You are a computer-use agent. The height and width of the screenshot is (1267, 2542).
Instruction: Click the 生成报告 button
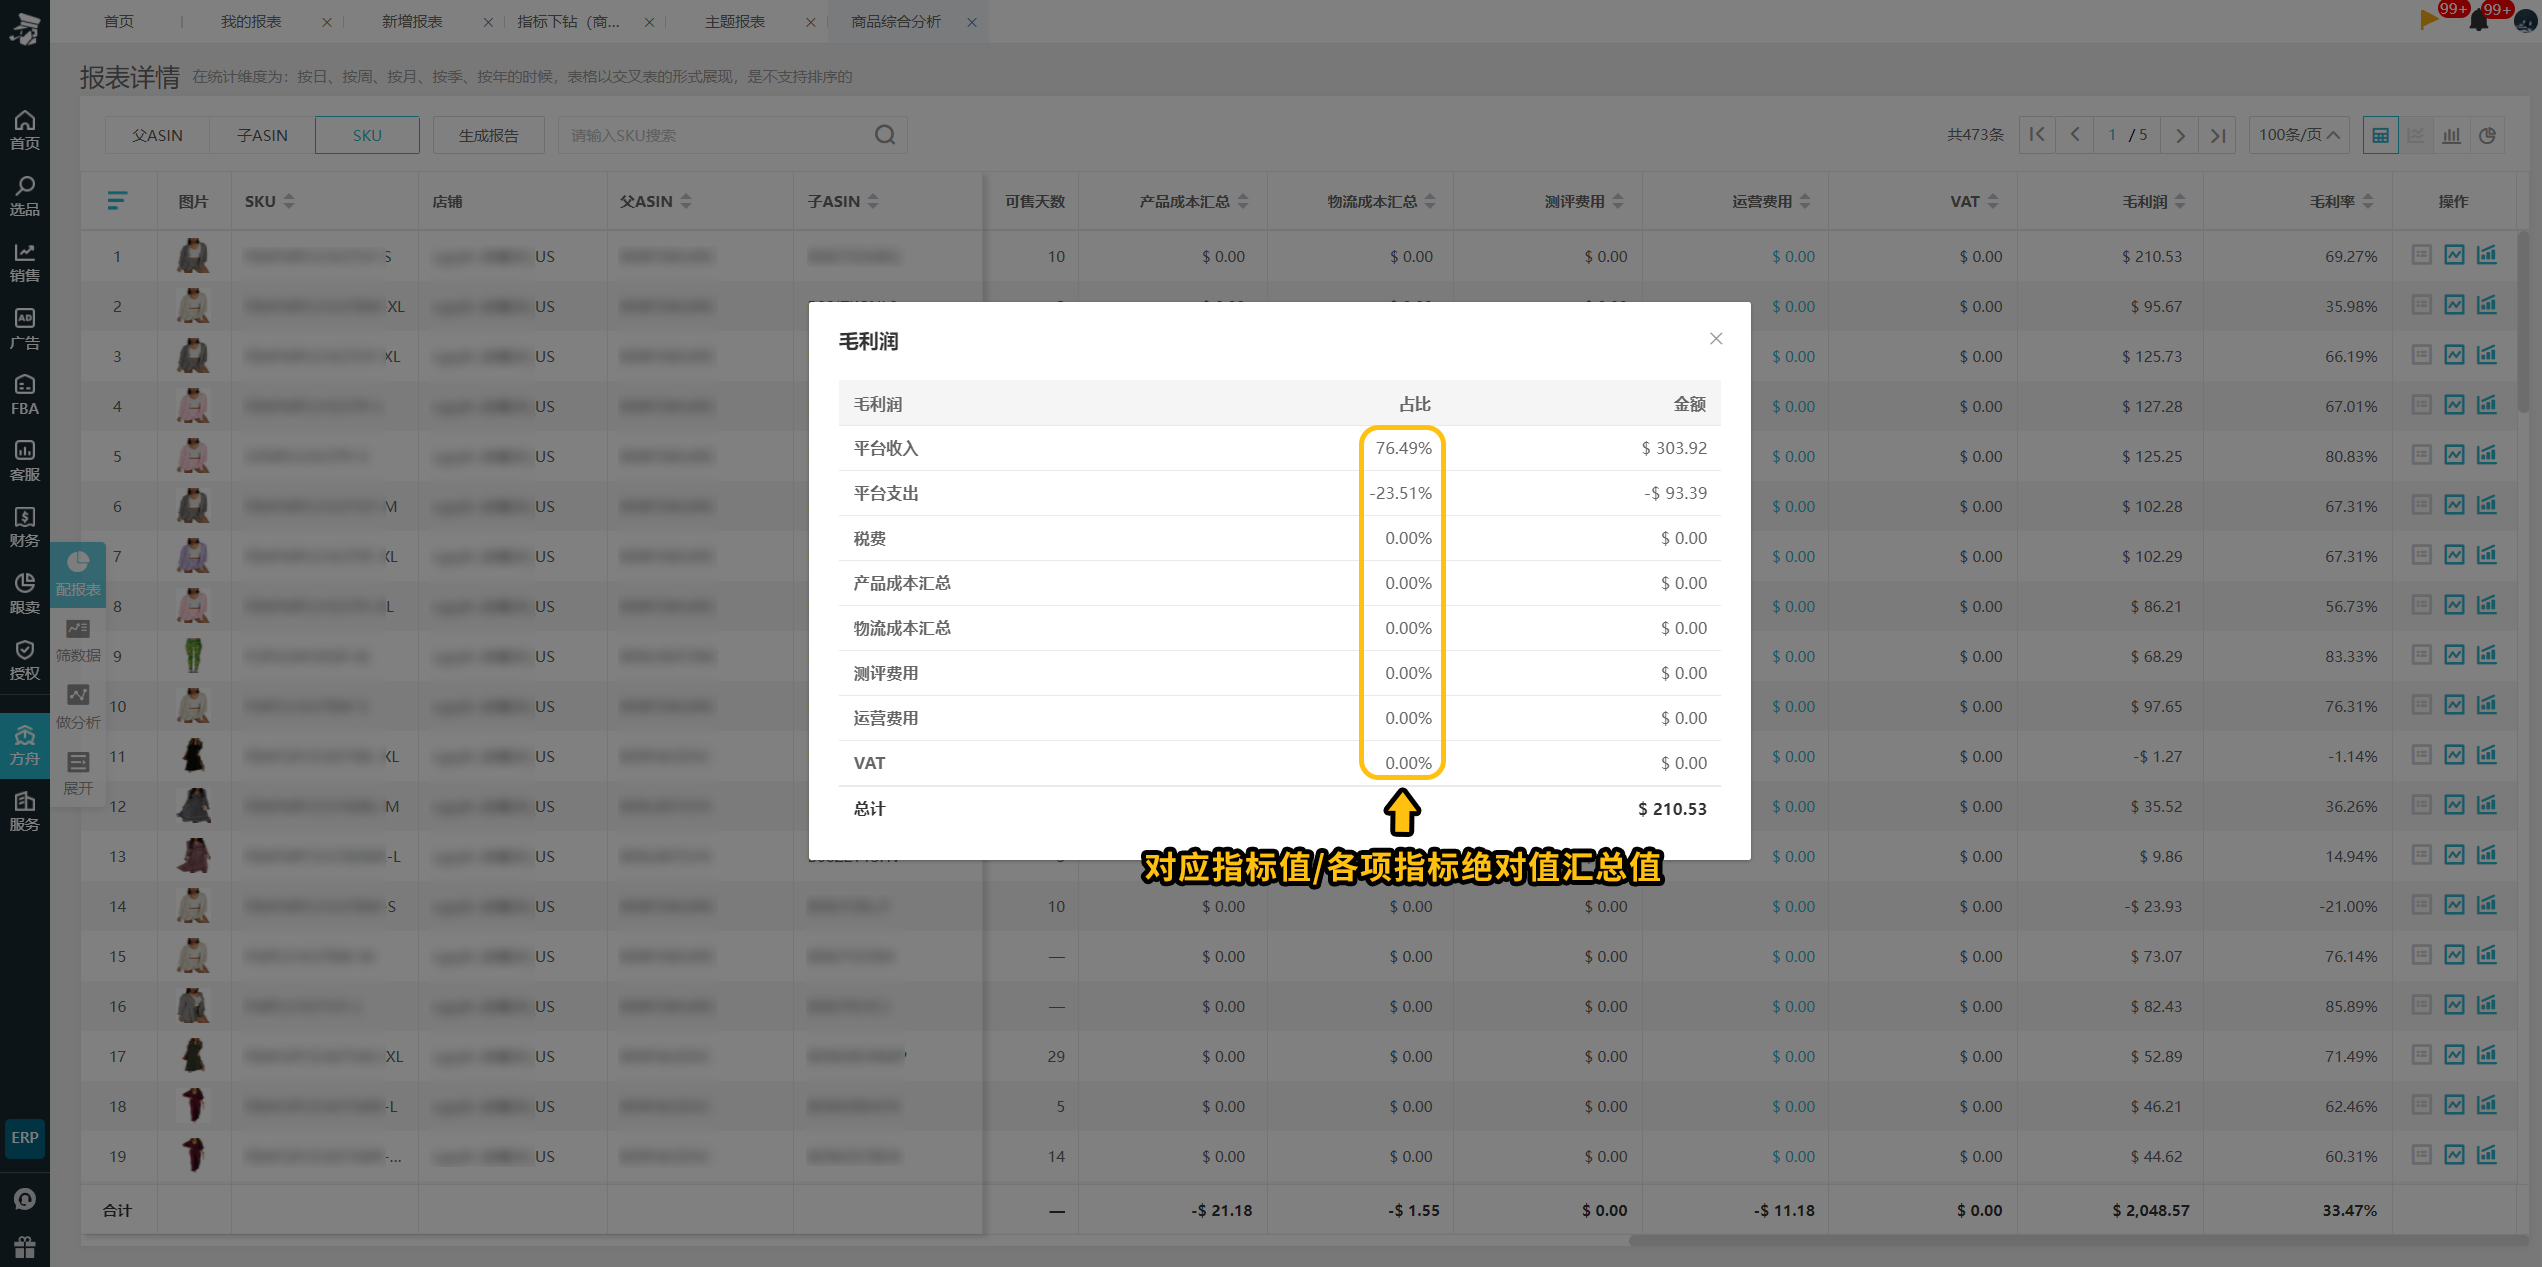click(x=488, y=135)
